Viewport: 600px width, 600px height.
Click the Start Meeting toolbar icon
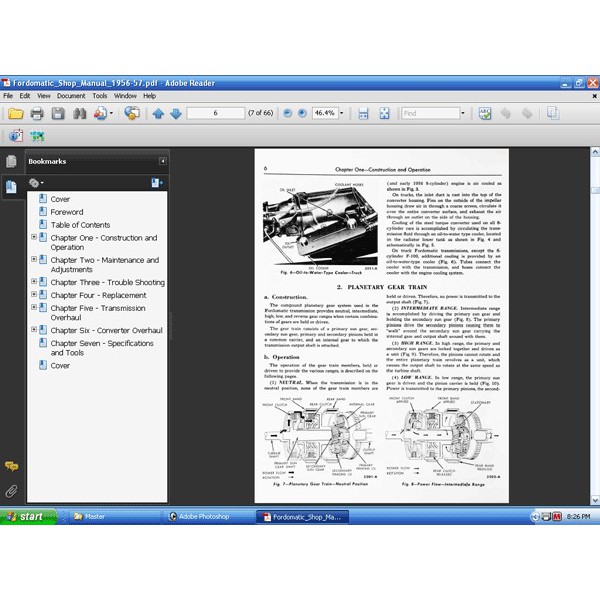coord(132,113)
